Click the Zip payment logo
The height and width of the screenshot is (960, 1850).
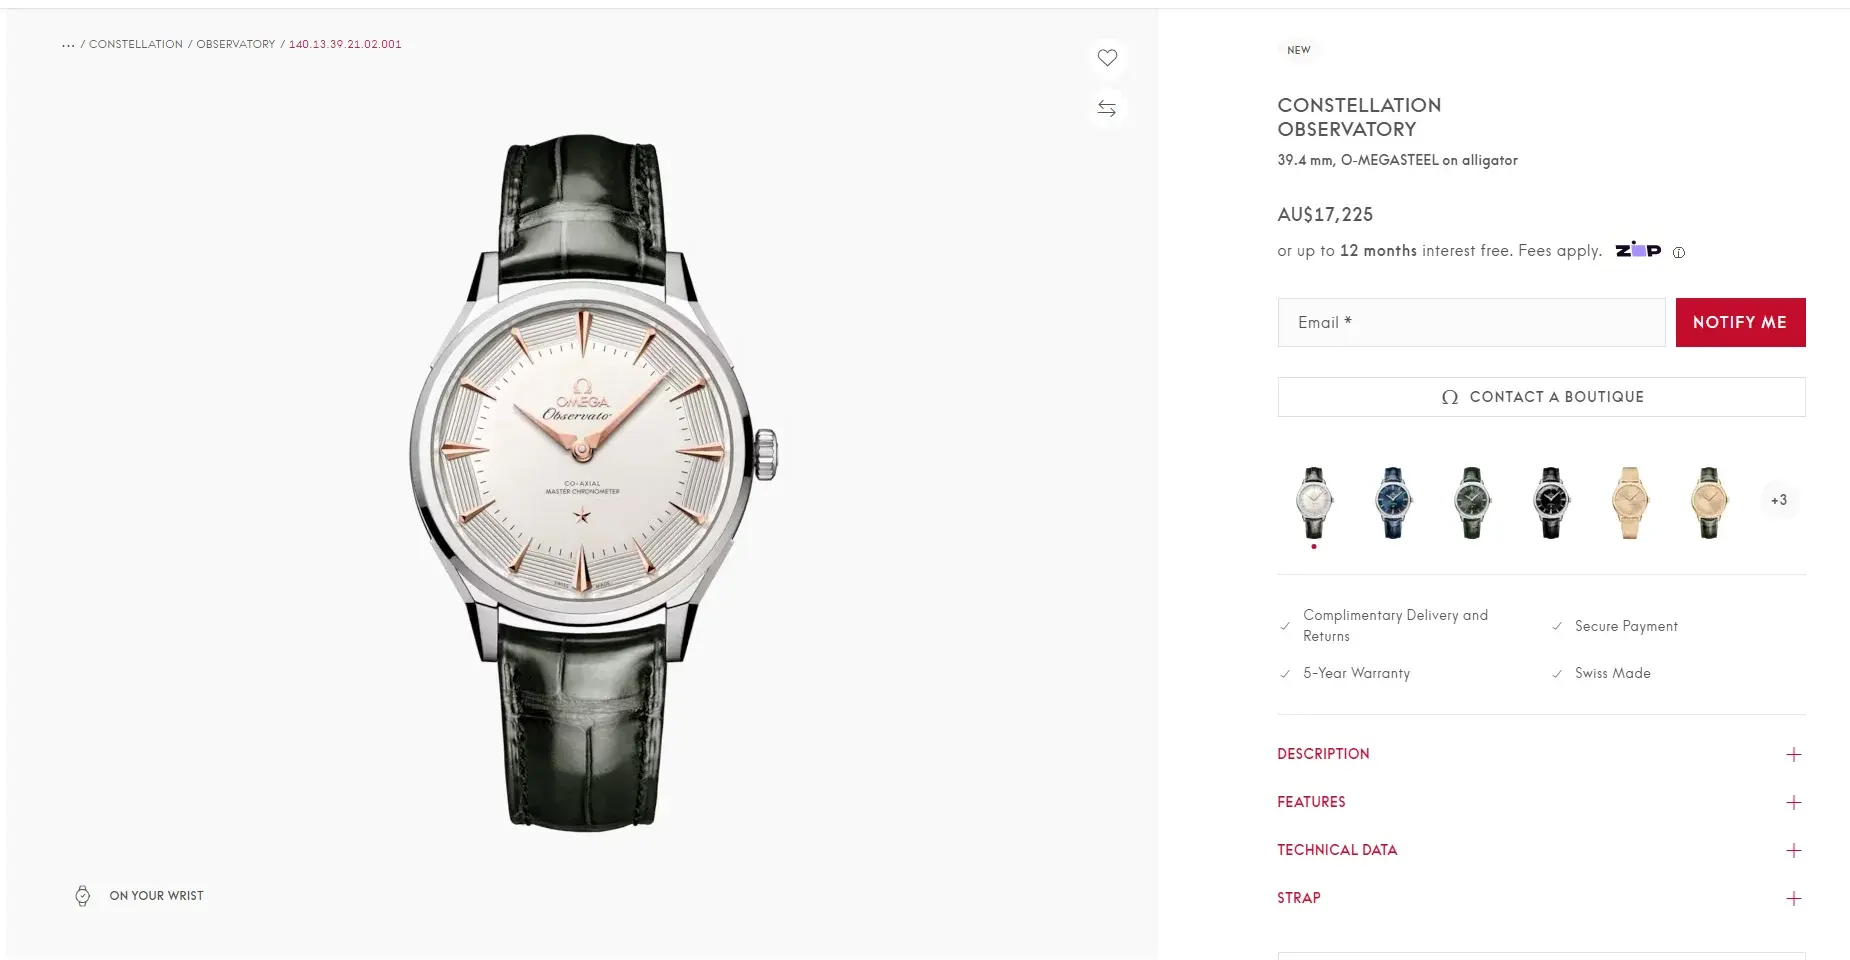(x=1638, y=250)
